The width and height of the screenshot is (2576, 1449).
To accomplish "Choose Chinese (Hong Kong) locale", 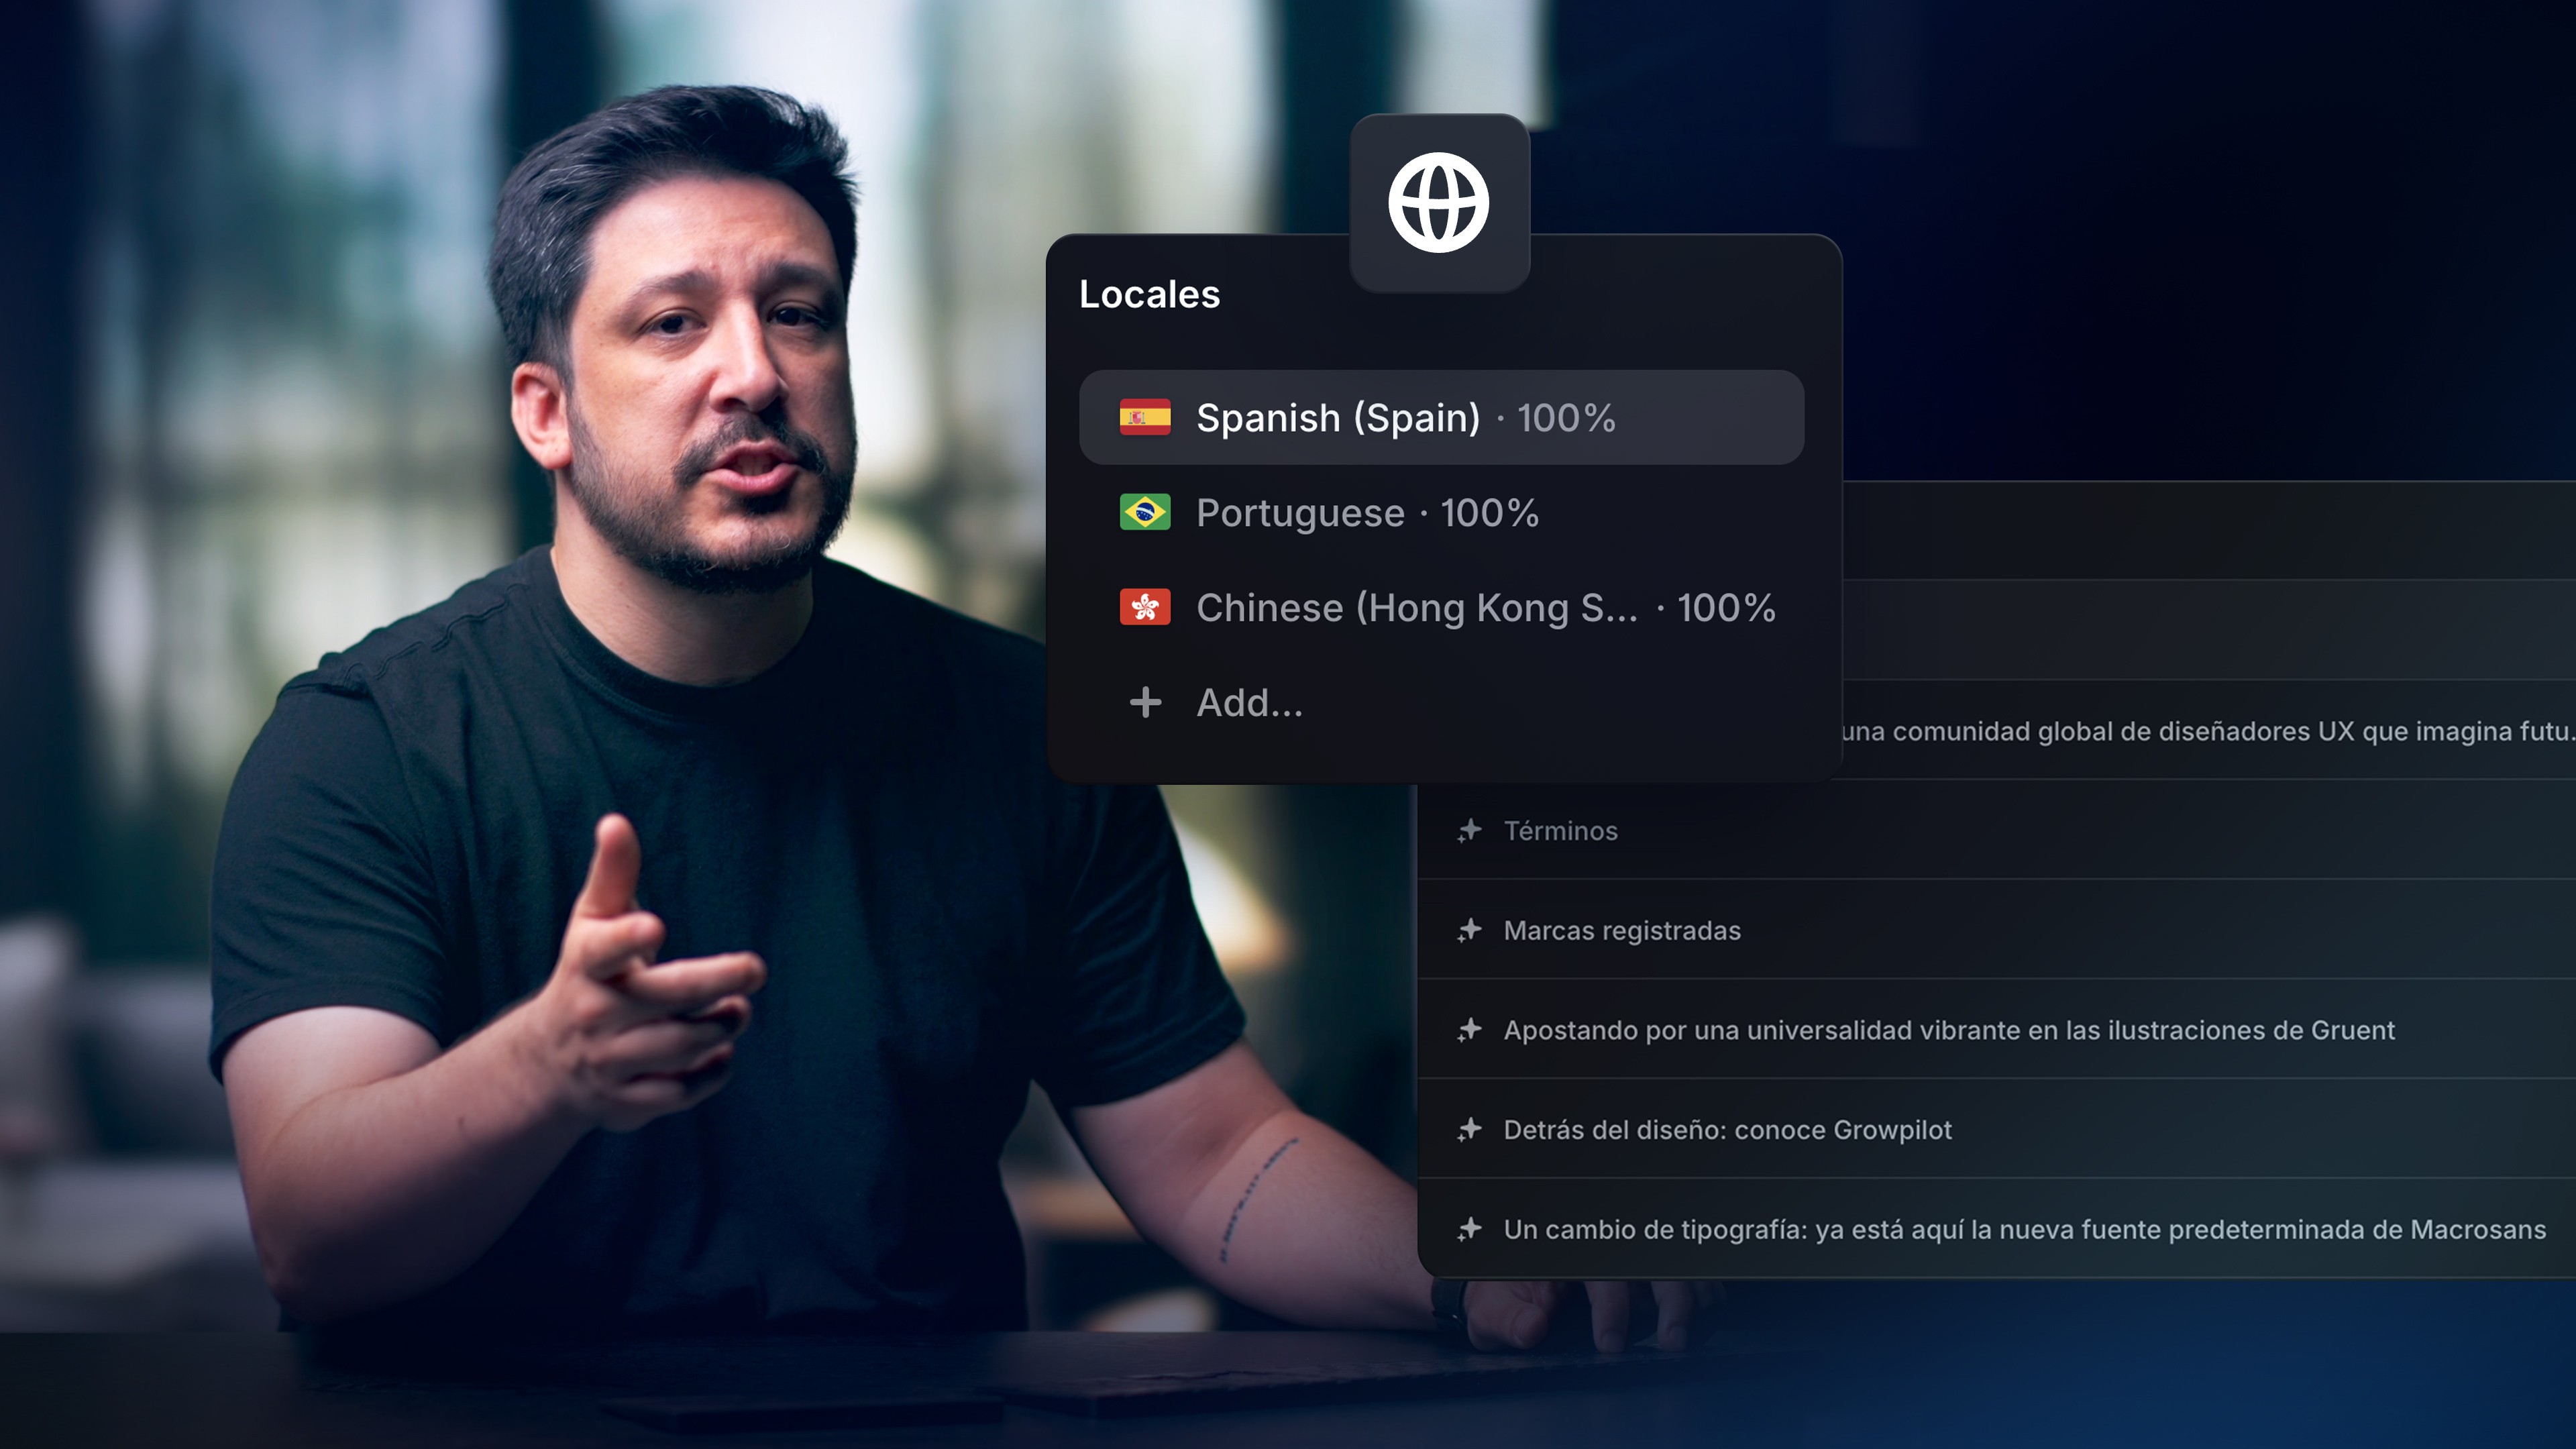I will click(1416, 608).
